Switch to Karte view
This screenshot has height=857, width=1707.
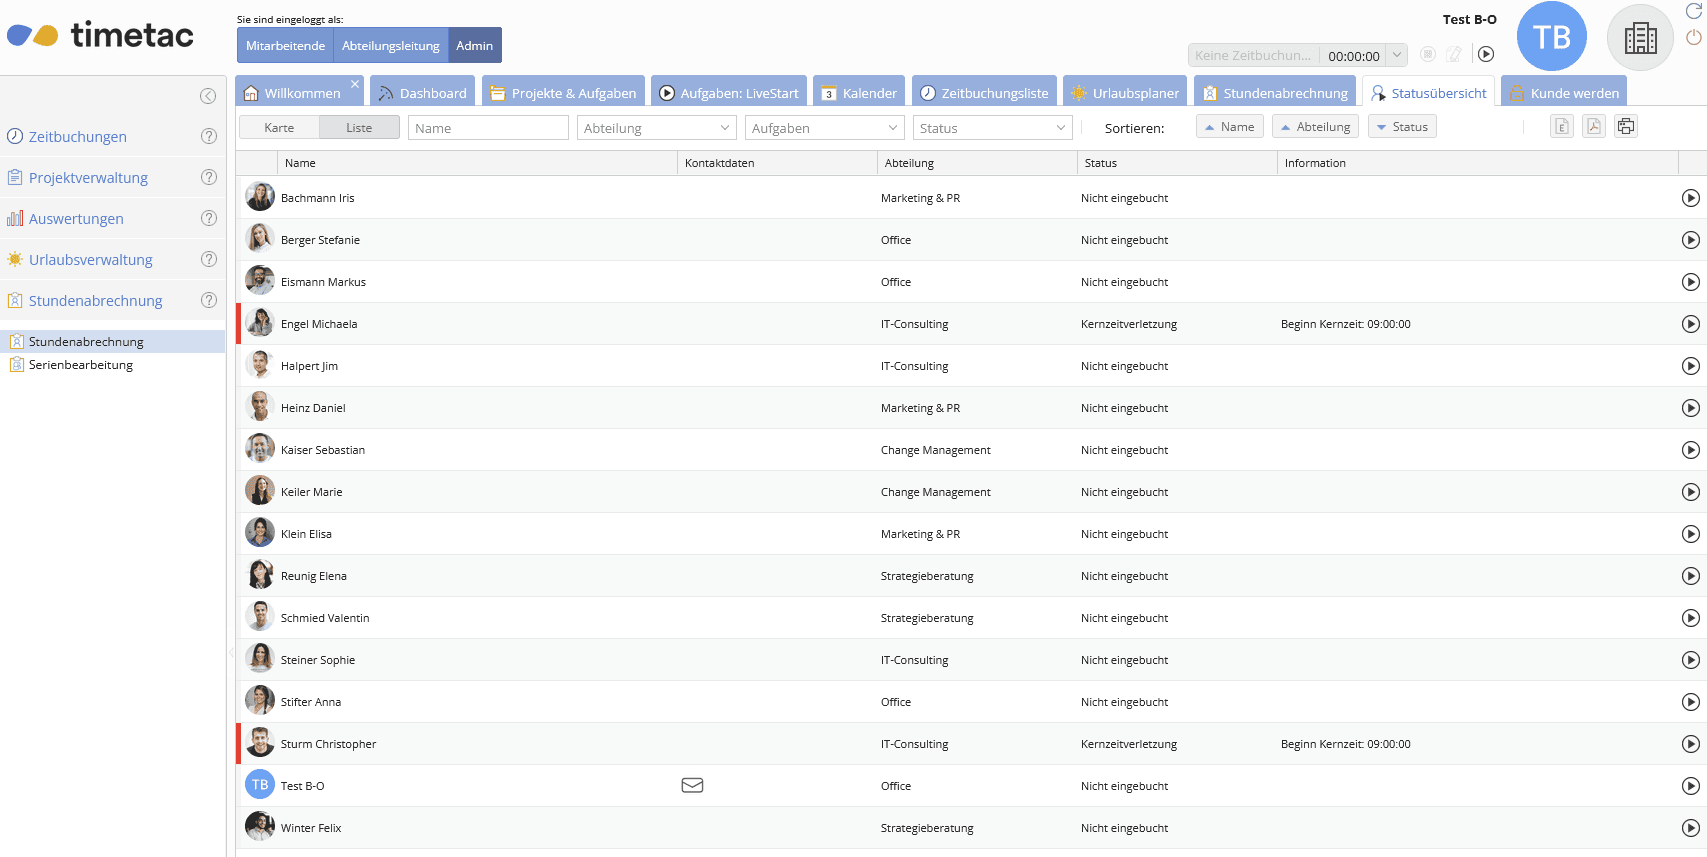(x=279, y=128)
